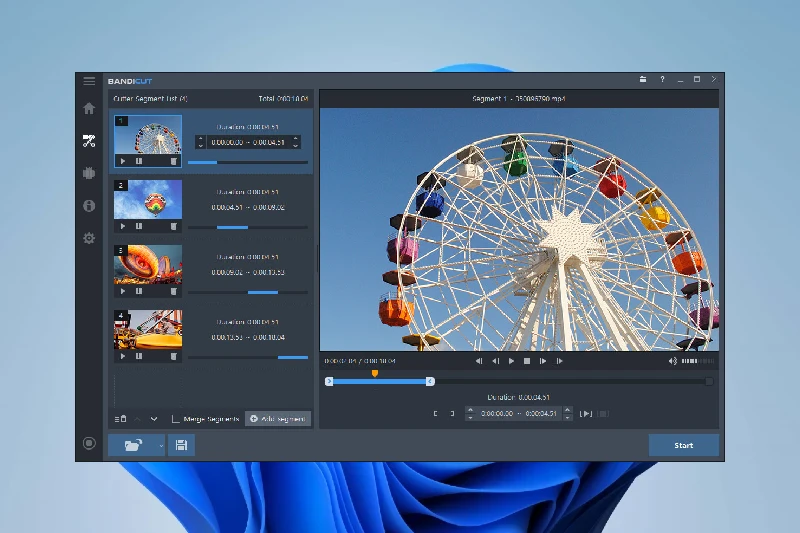Set end point bracket icon
800x533 pixels.
pos(452,414)
